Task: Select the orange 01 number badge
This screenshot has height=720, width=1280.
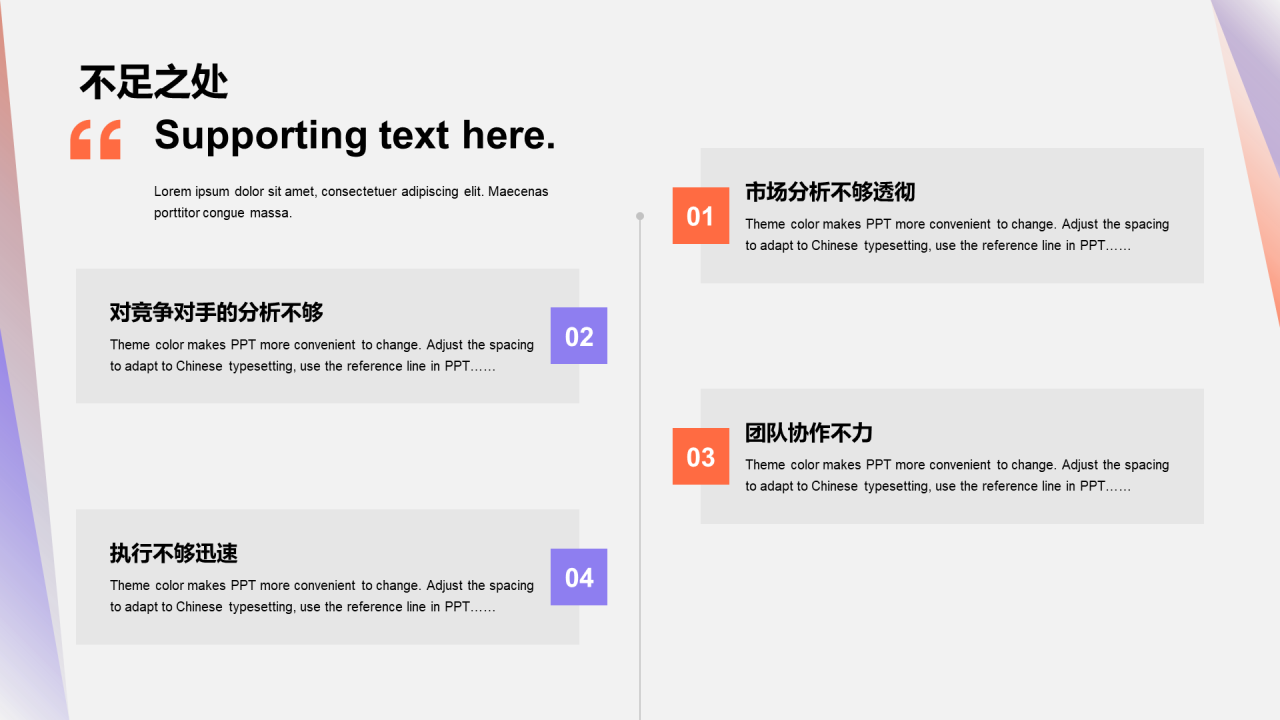Action: point(700,216)
